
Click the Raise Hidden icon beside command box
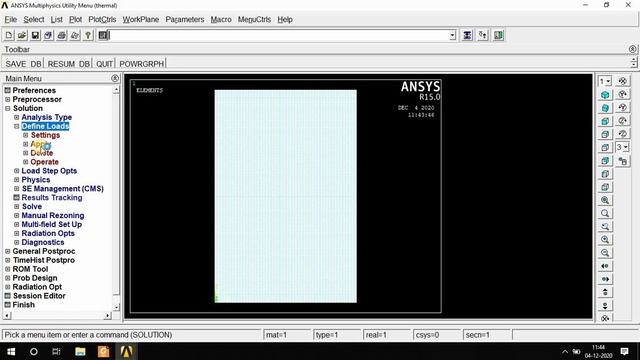coord(467,36)
